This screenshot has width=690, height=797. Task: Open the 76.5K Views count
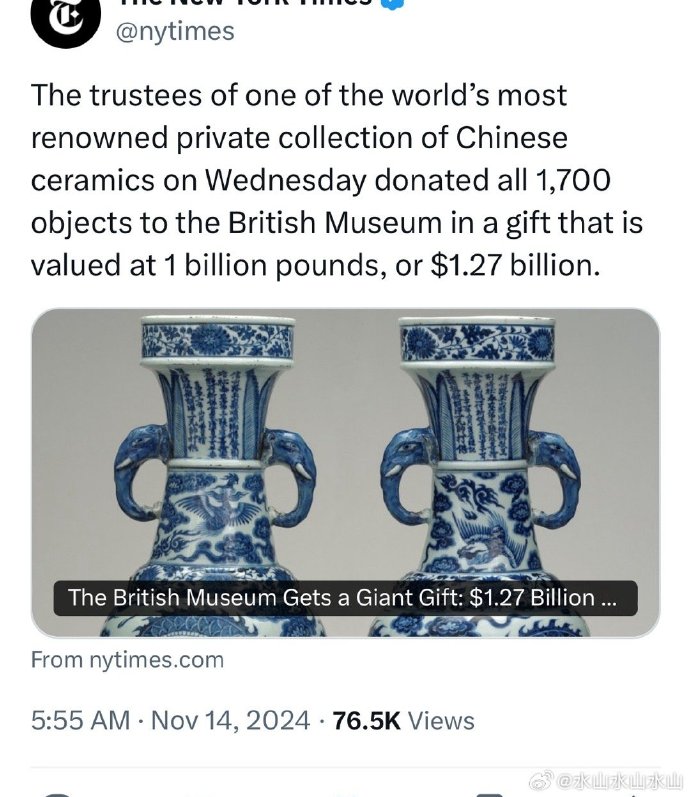(x=403, y=721)
